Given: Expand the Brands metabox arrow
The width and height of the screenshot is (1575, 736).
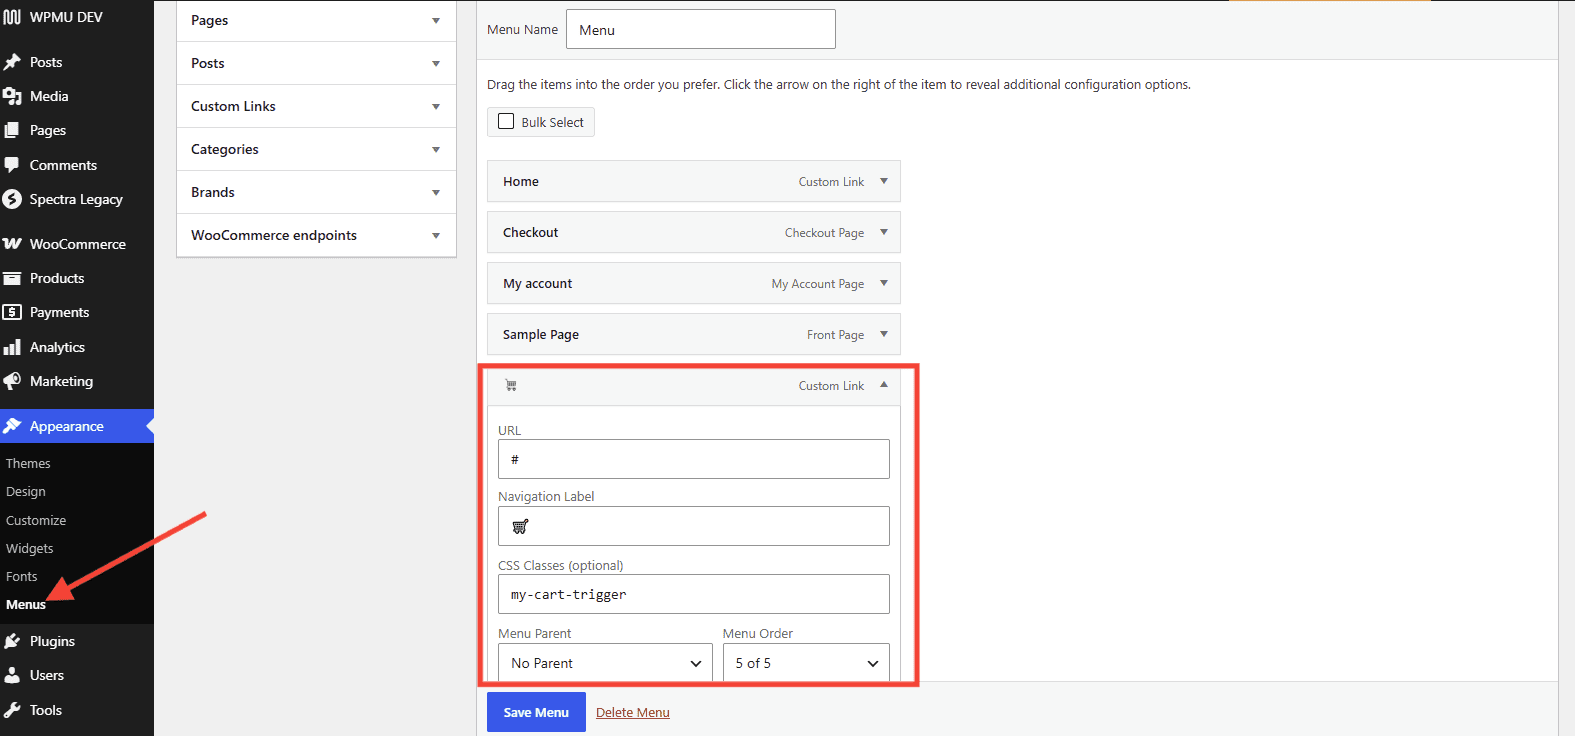Looking at the screenshot, I should click(436, 193).
